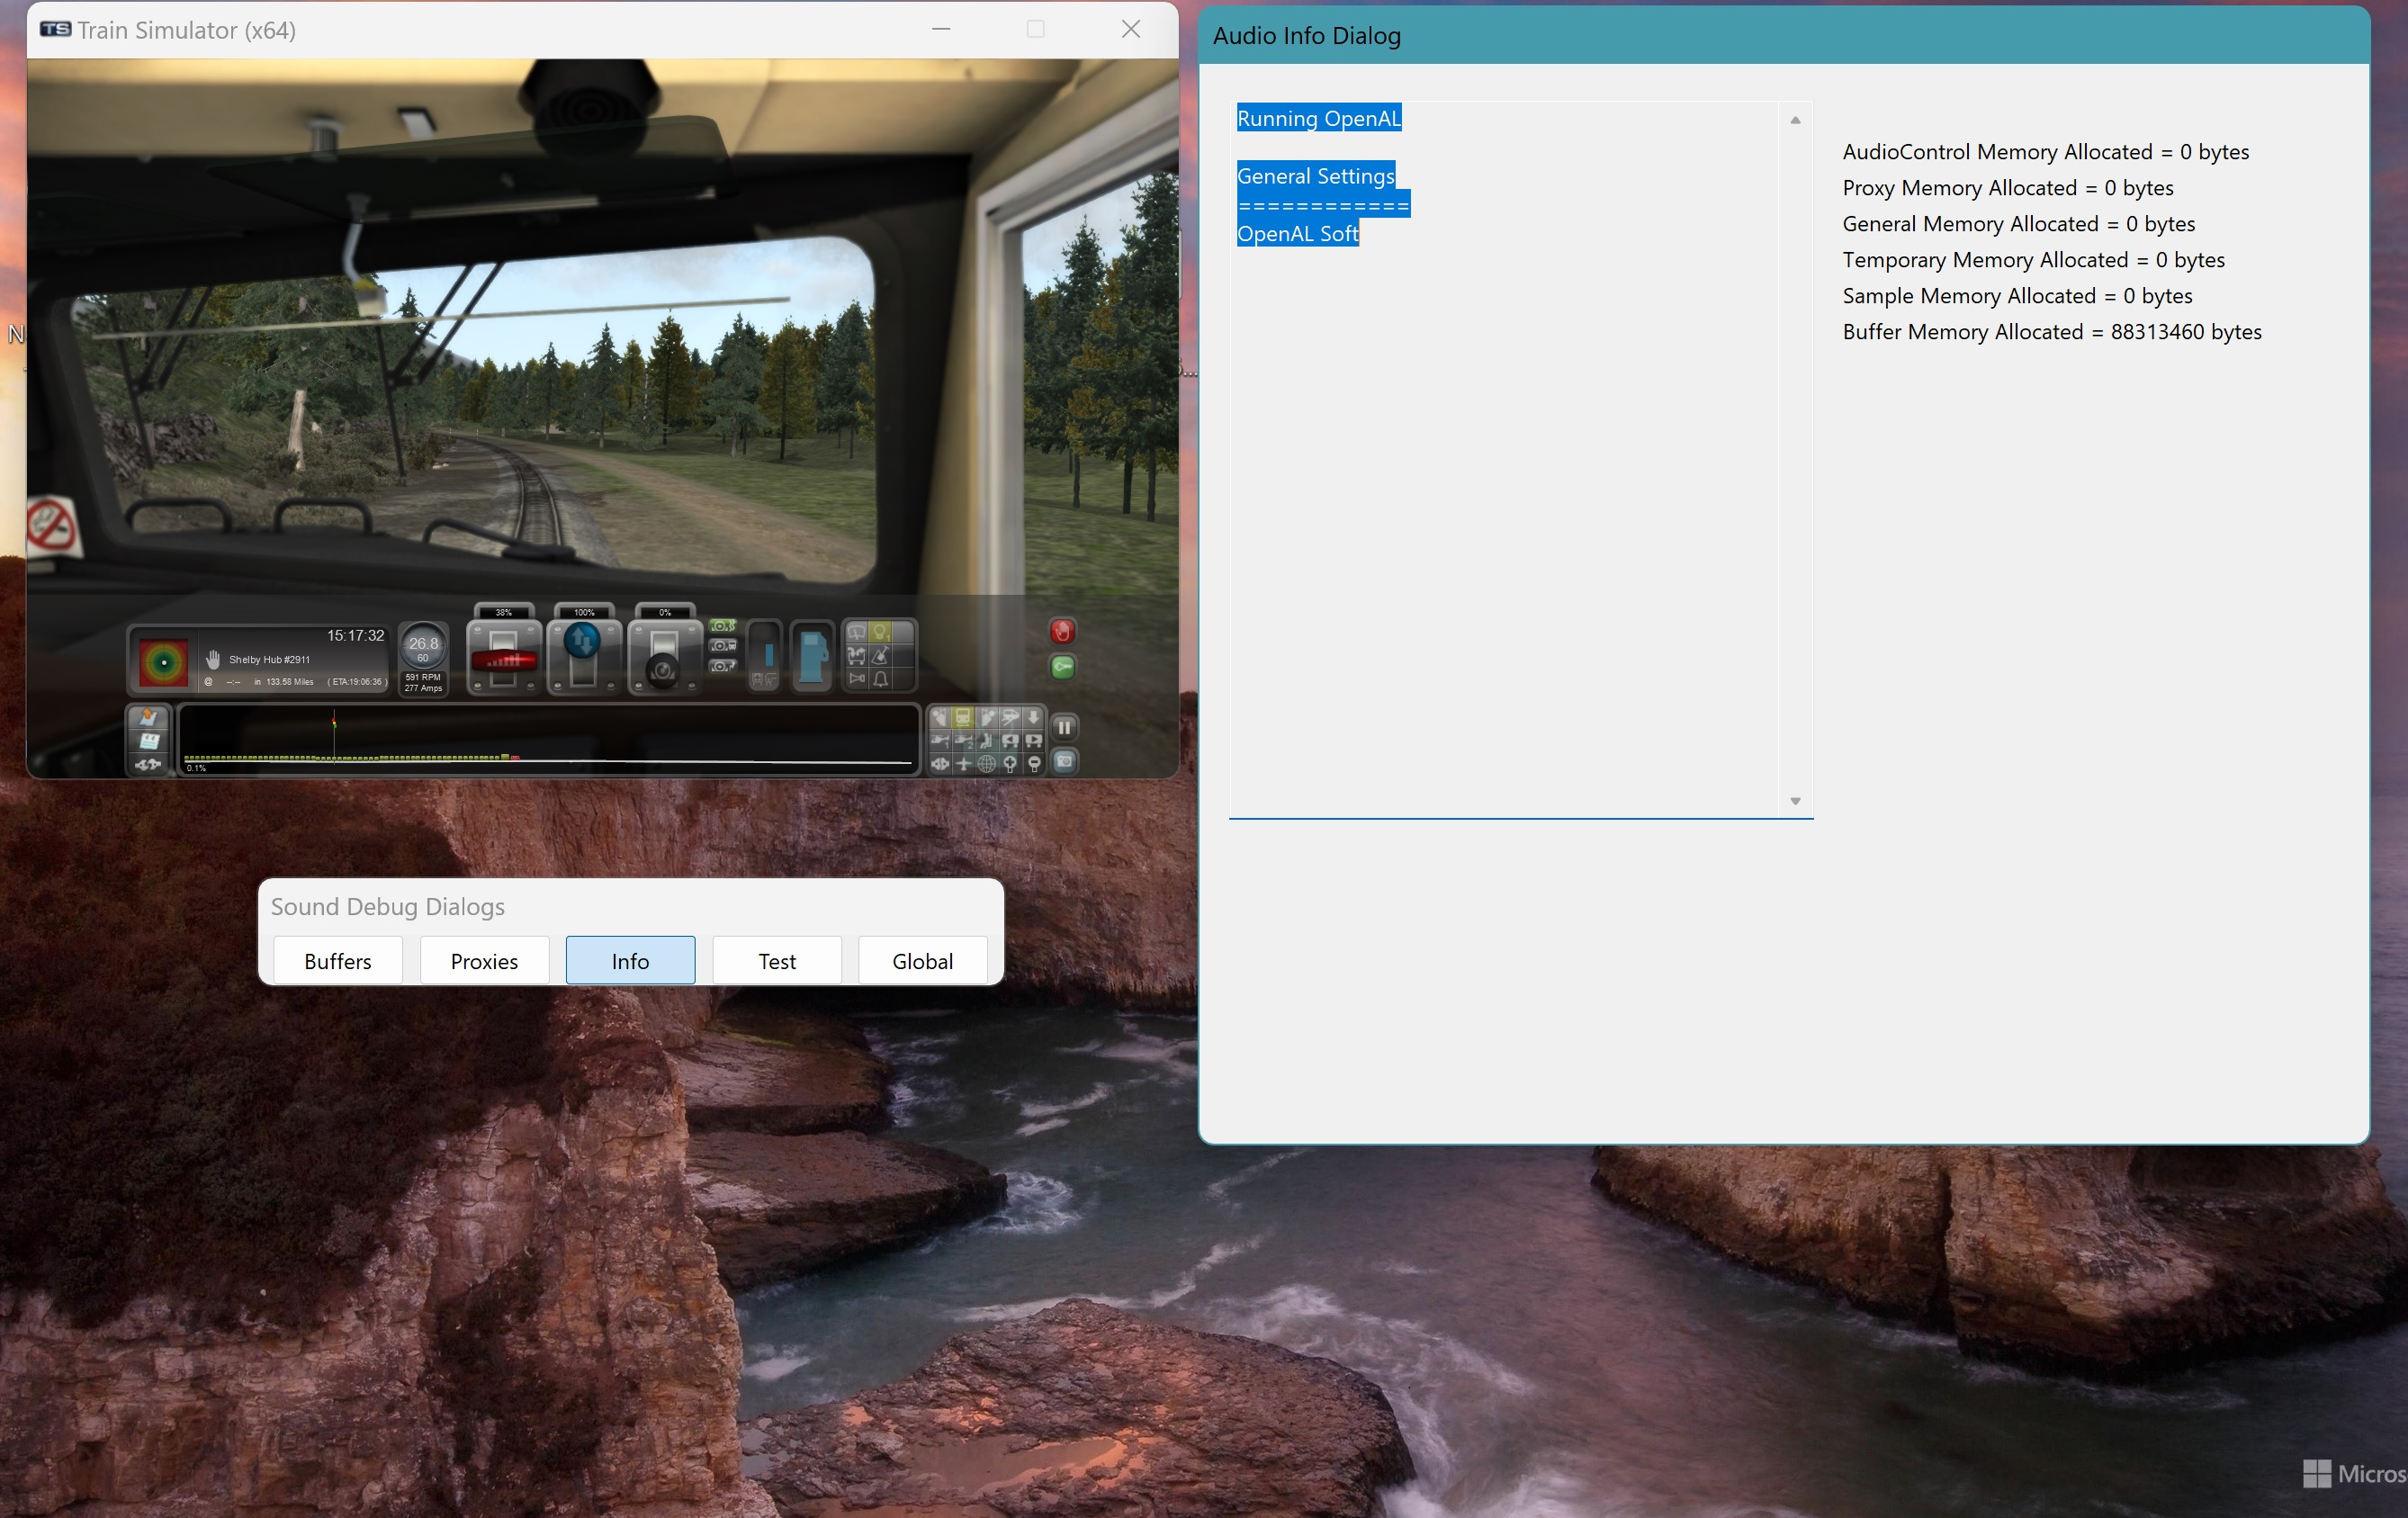Take a screenshot with camera icon

(x=1065, y=762)
